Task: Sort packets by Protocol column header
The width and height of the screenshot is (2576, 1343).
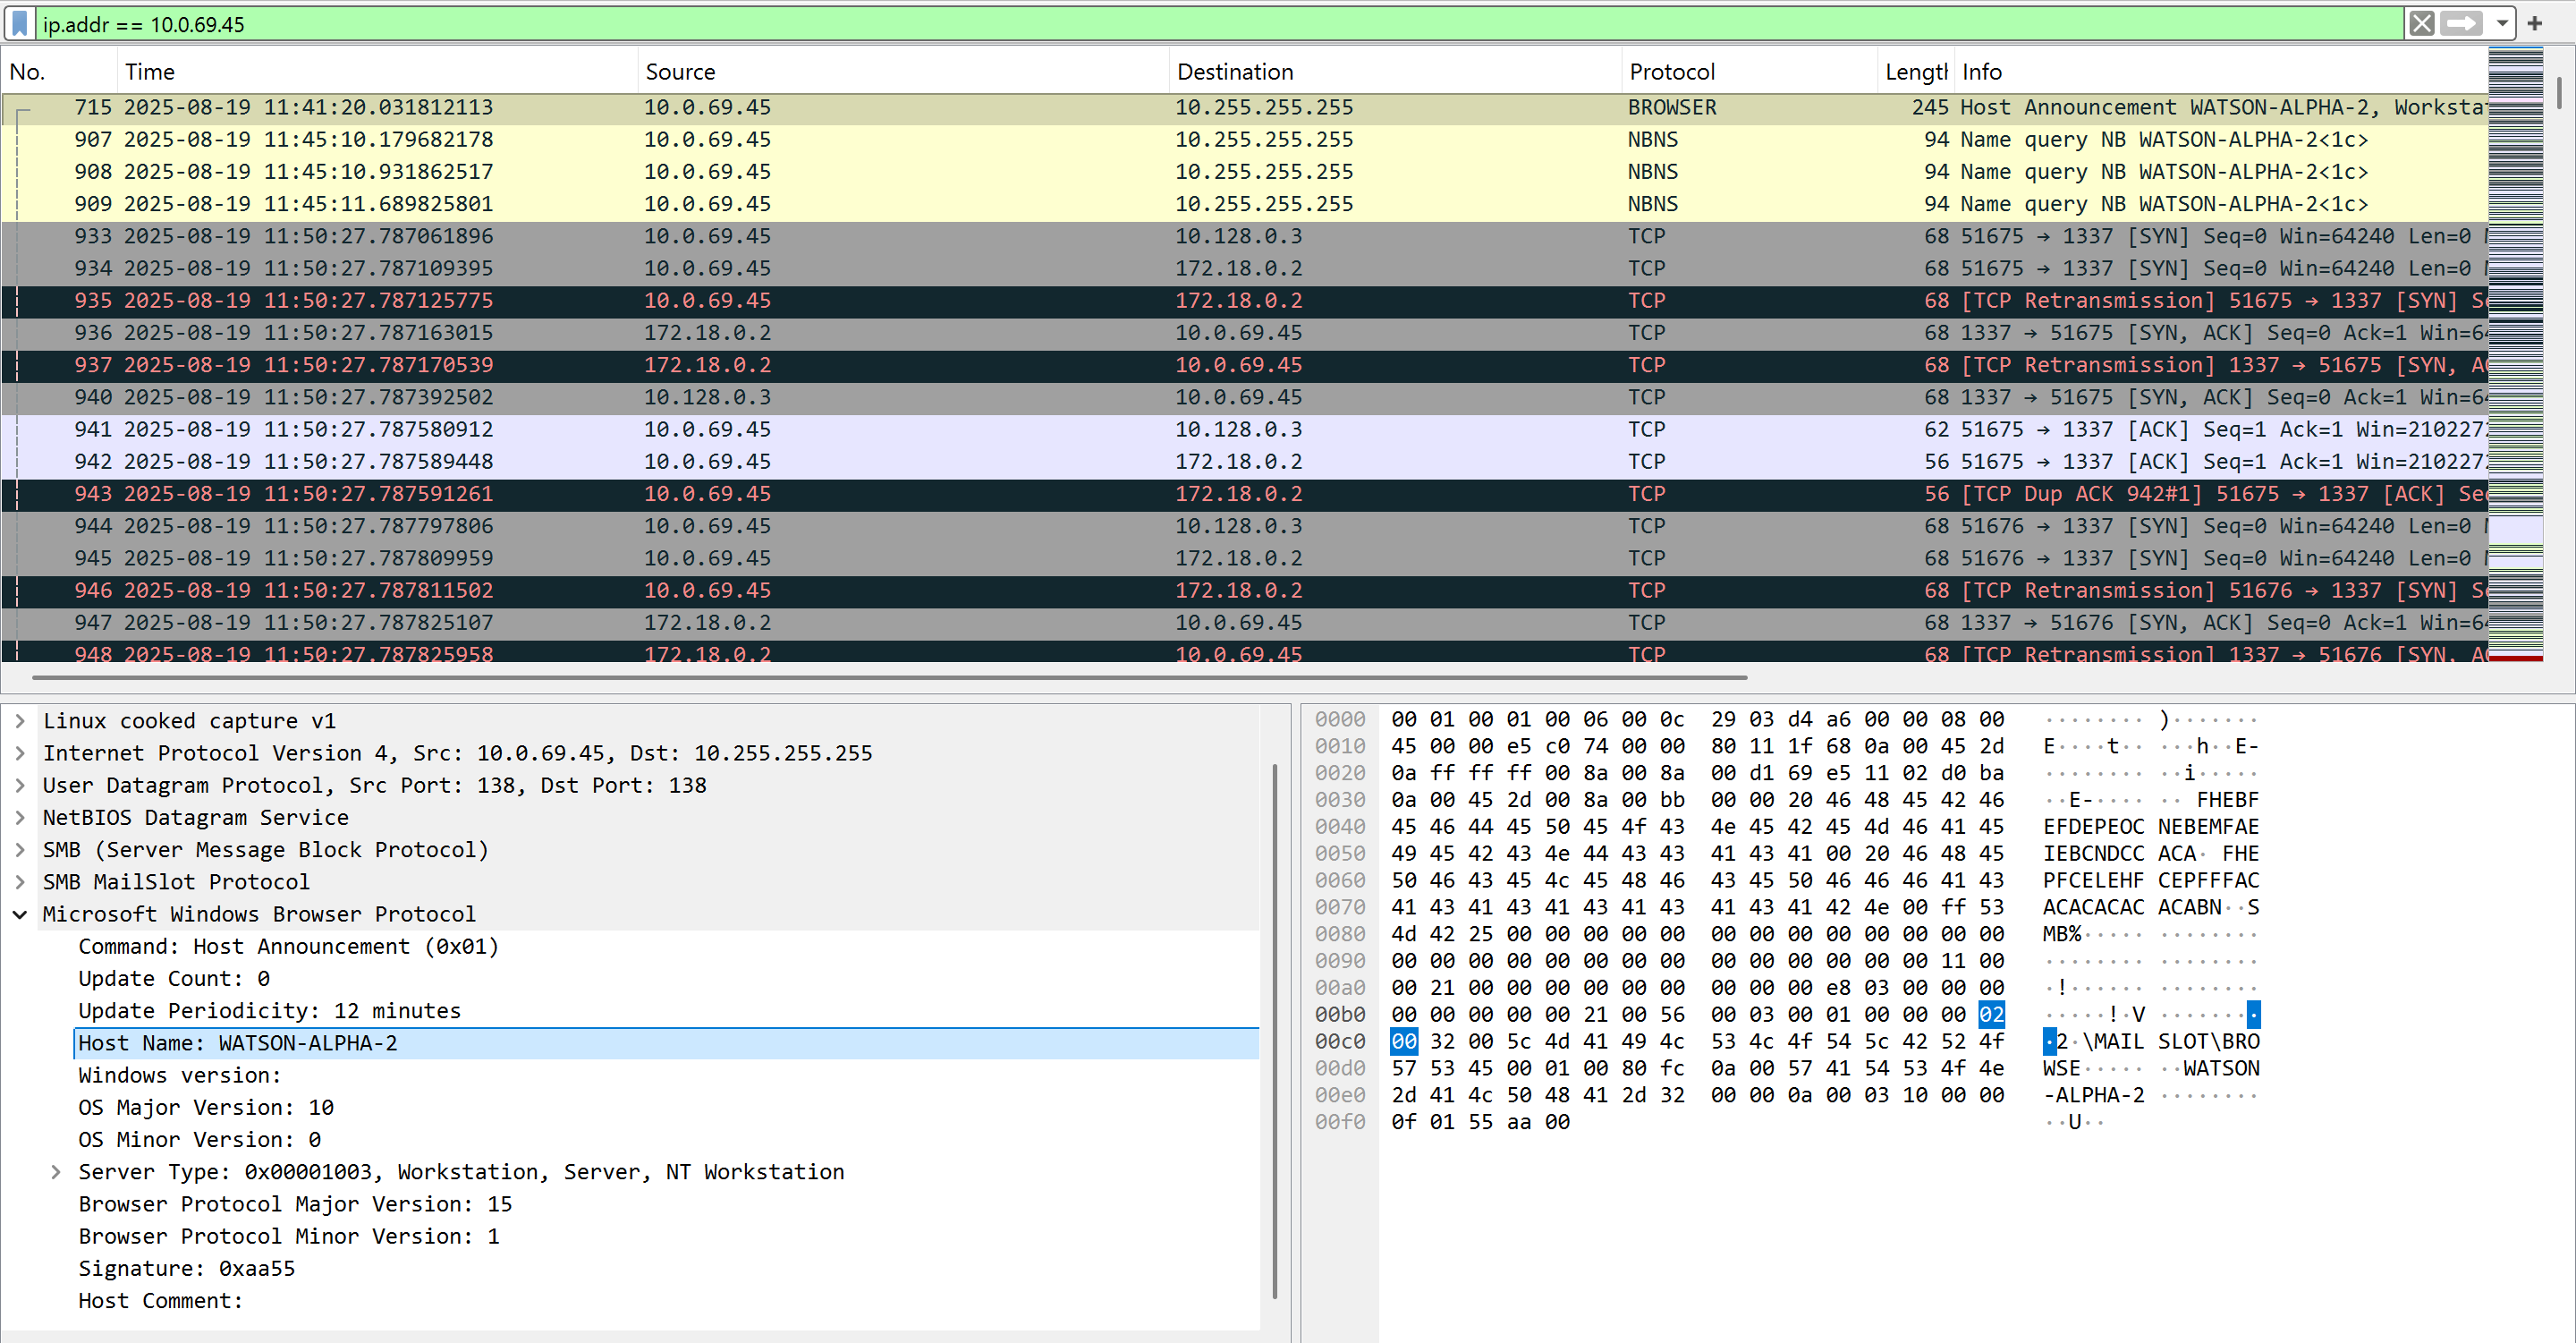Action: coord(1671,72)
